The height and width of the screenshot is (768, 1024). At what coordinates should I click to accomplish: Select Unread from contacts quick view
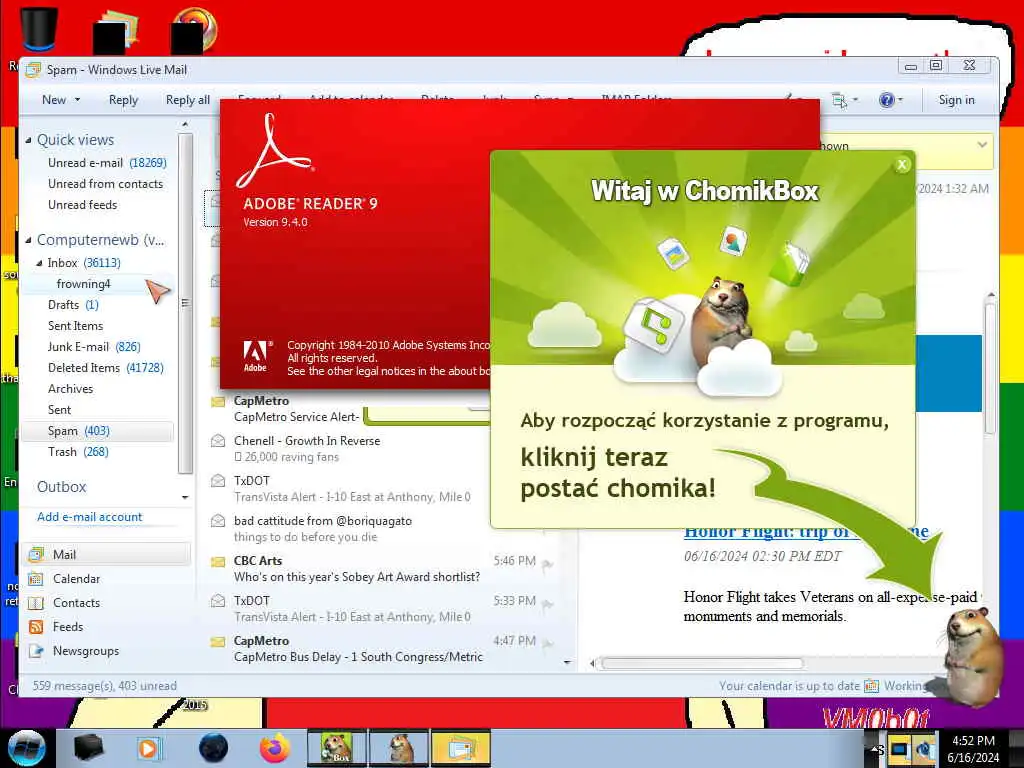point(105,184)
